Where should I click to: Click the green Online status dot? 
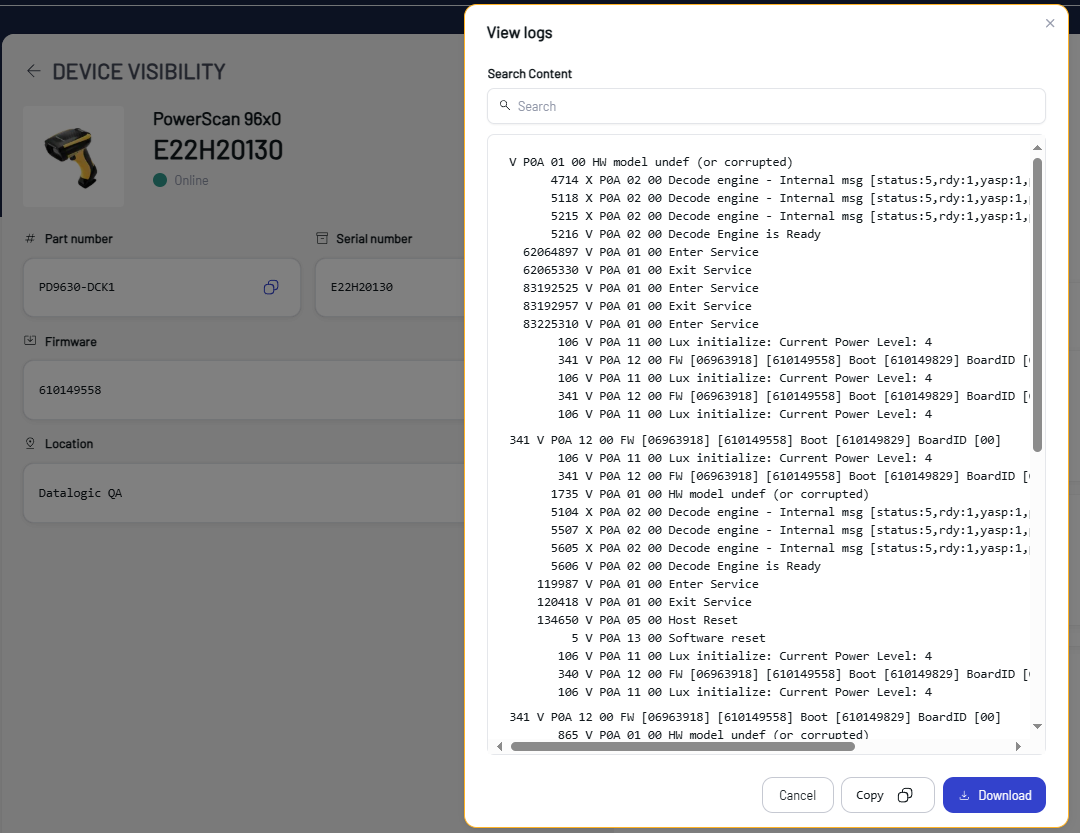160,181
